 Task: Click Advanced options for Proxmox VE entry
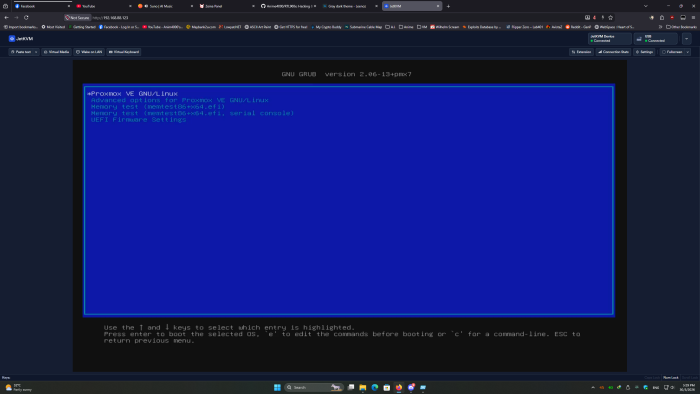pos(179,100)
